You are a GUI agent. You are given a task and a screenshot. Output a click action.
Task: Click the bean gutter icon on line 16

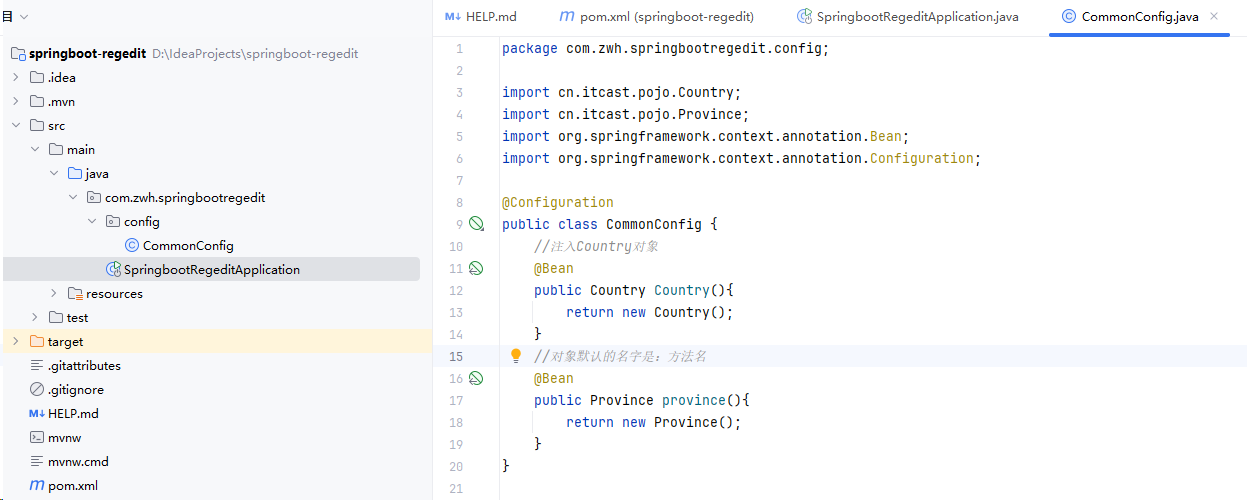pyautogui.click(x=476, y=378)
